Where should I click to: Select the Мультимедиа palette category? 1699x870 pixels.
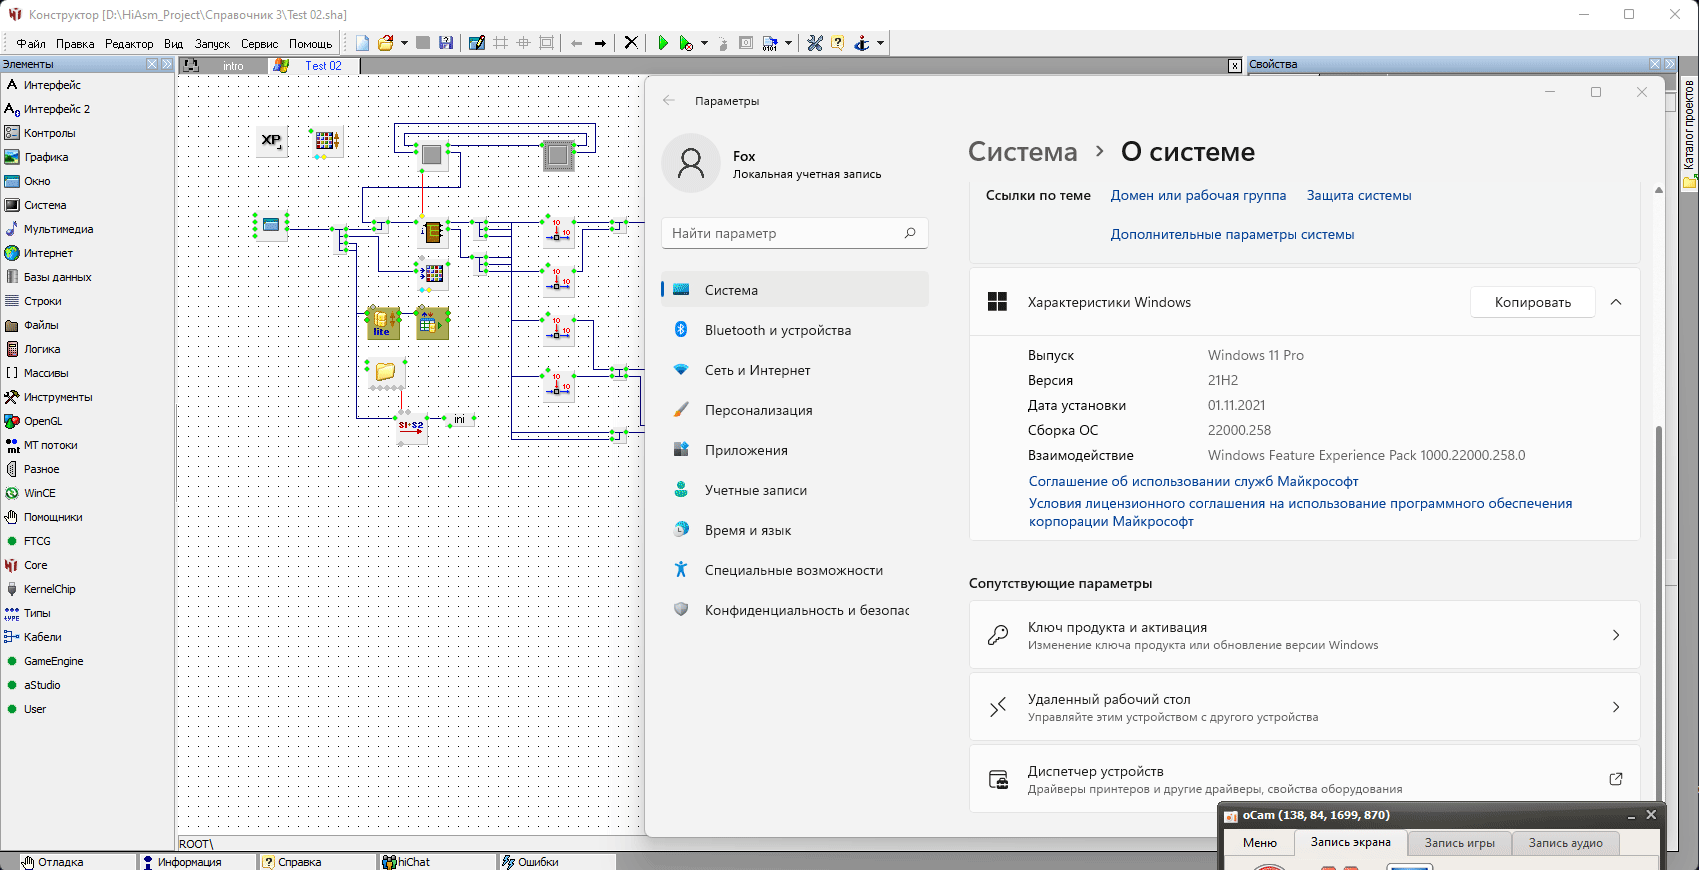point(58,229)
